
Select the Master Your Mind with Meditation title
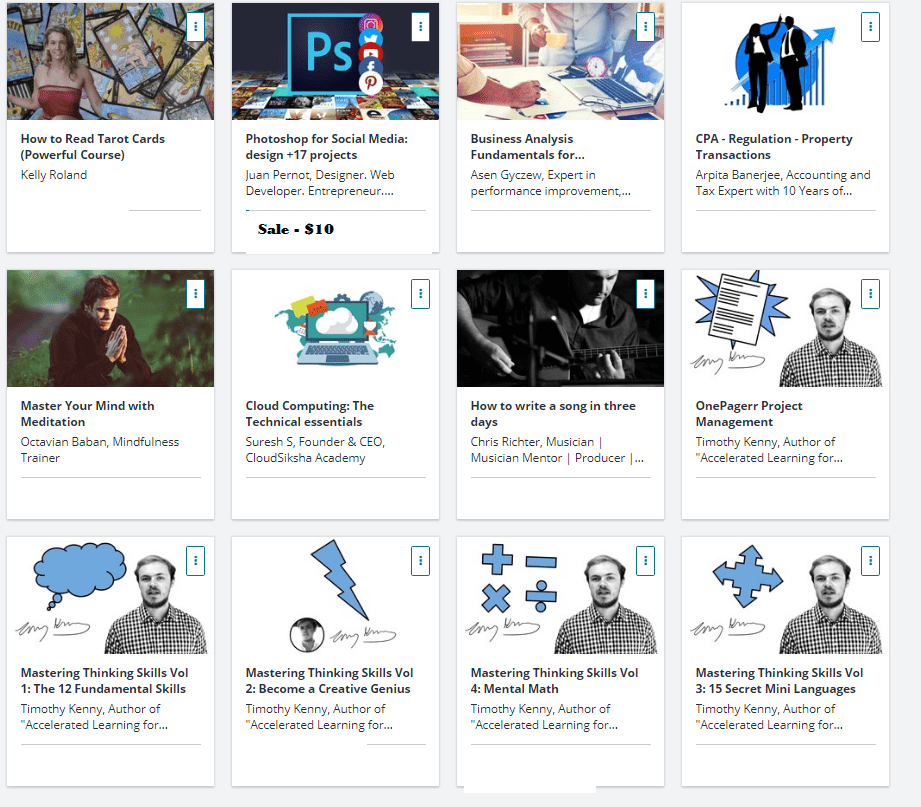(x=88, y=414)
